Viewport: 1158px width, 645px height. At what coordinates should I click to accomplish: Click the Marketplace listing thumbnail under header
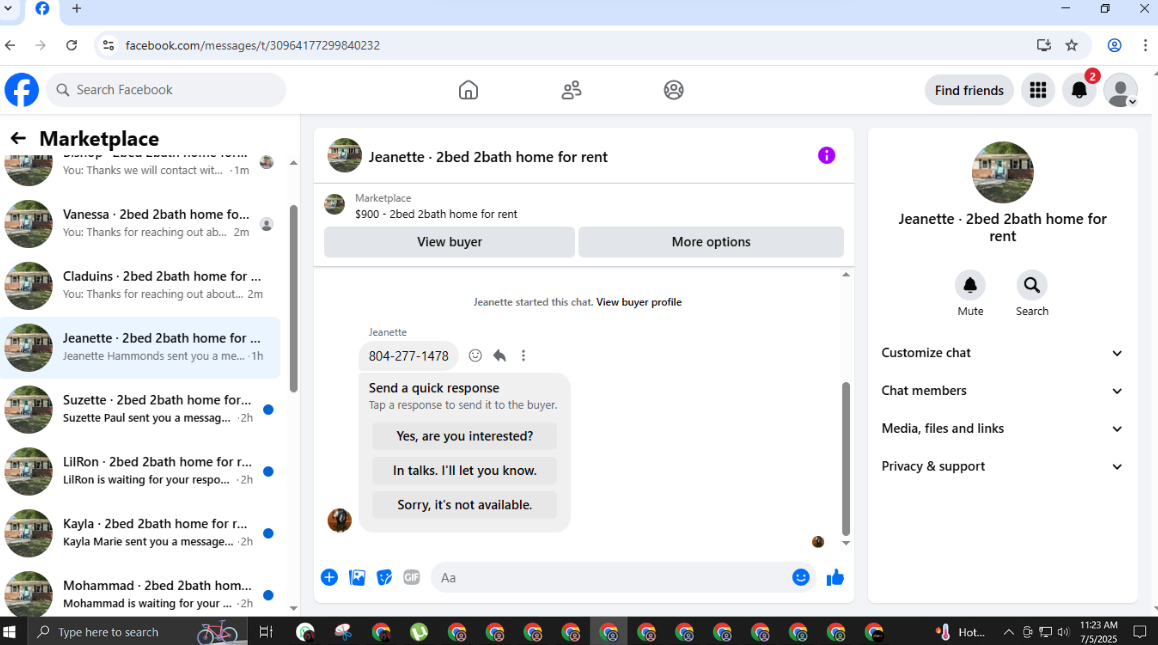click(x=335, y=205)
